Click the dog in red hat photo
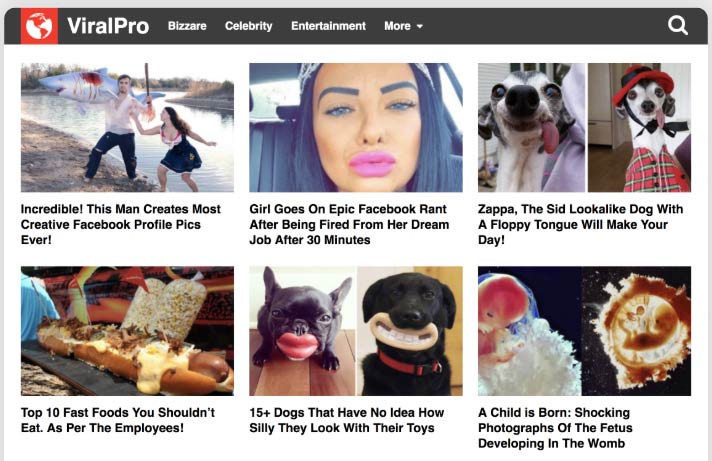The image size is (712, 461). pos(639,127)
